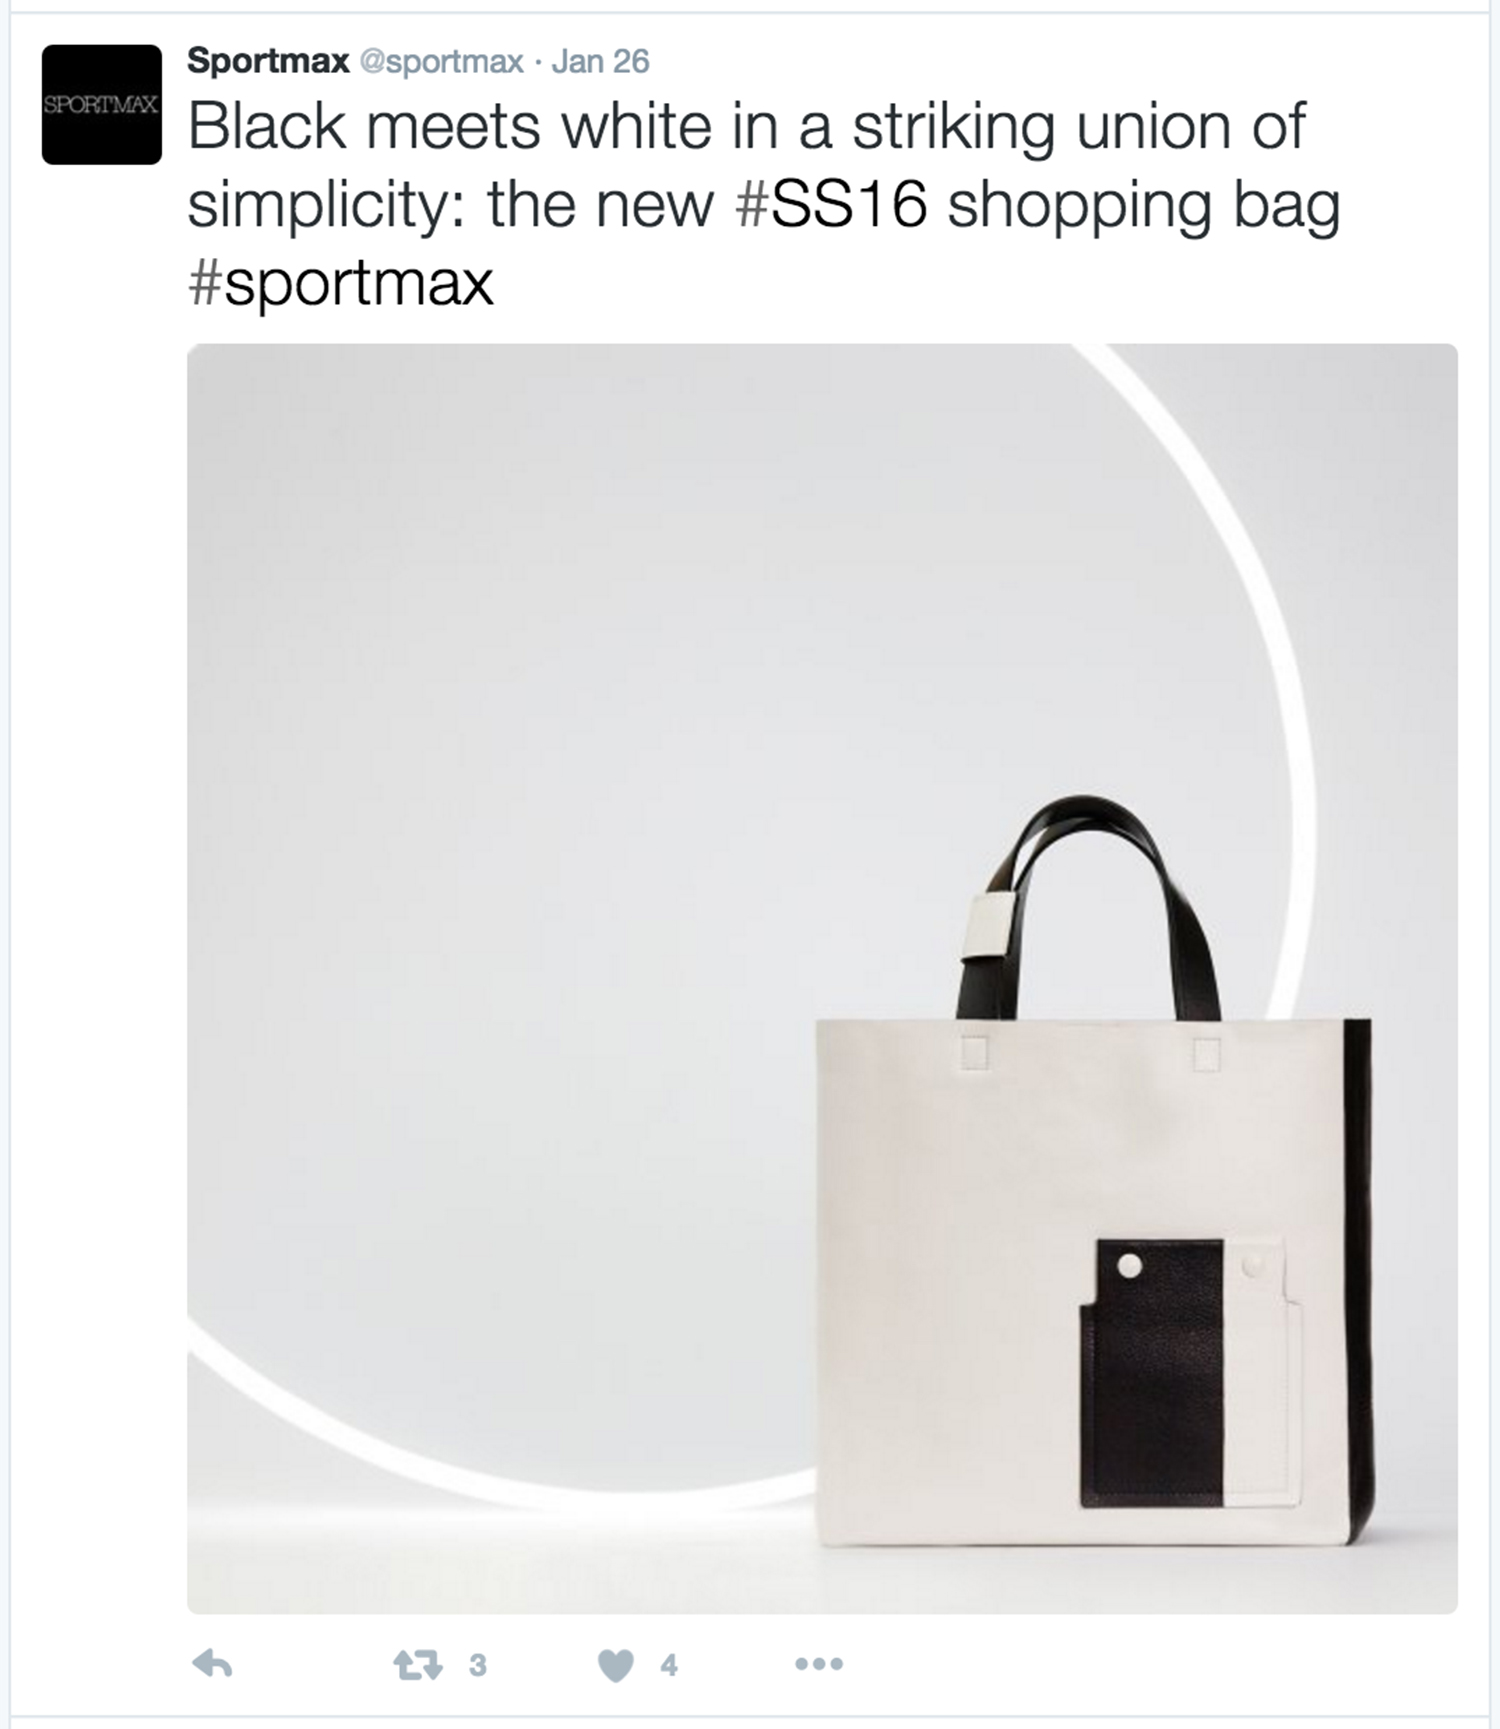Reply to the Sportmax tweet
Screen dimensions: 1500x1729
click(x=212, y=1664)
